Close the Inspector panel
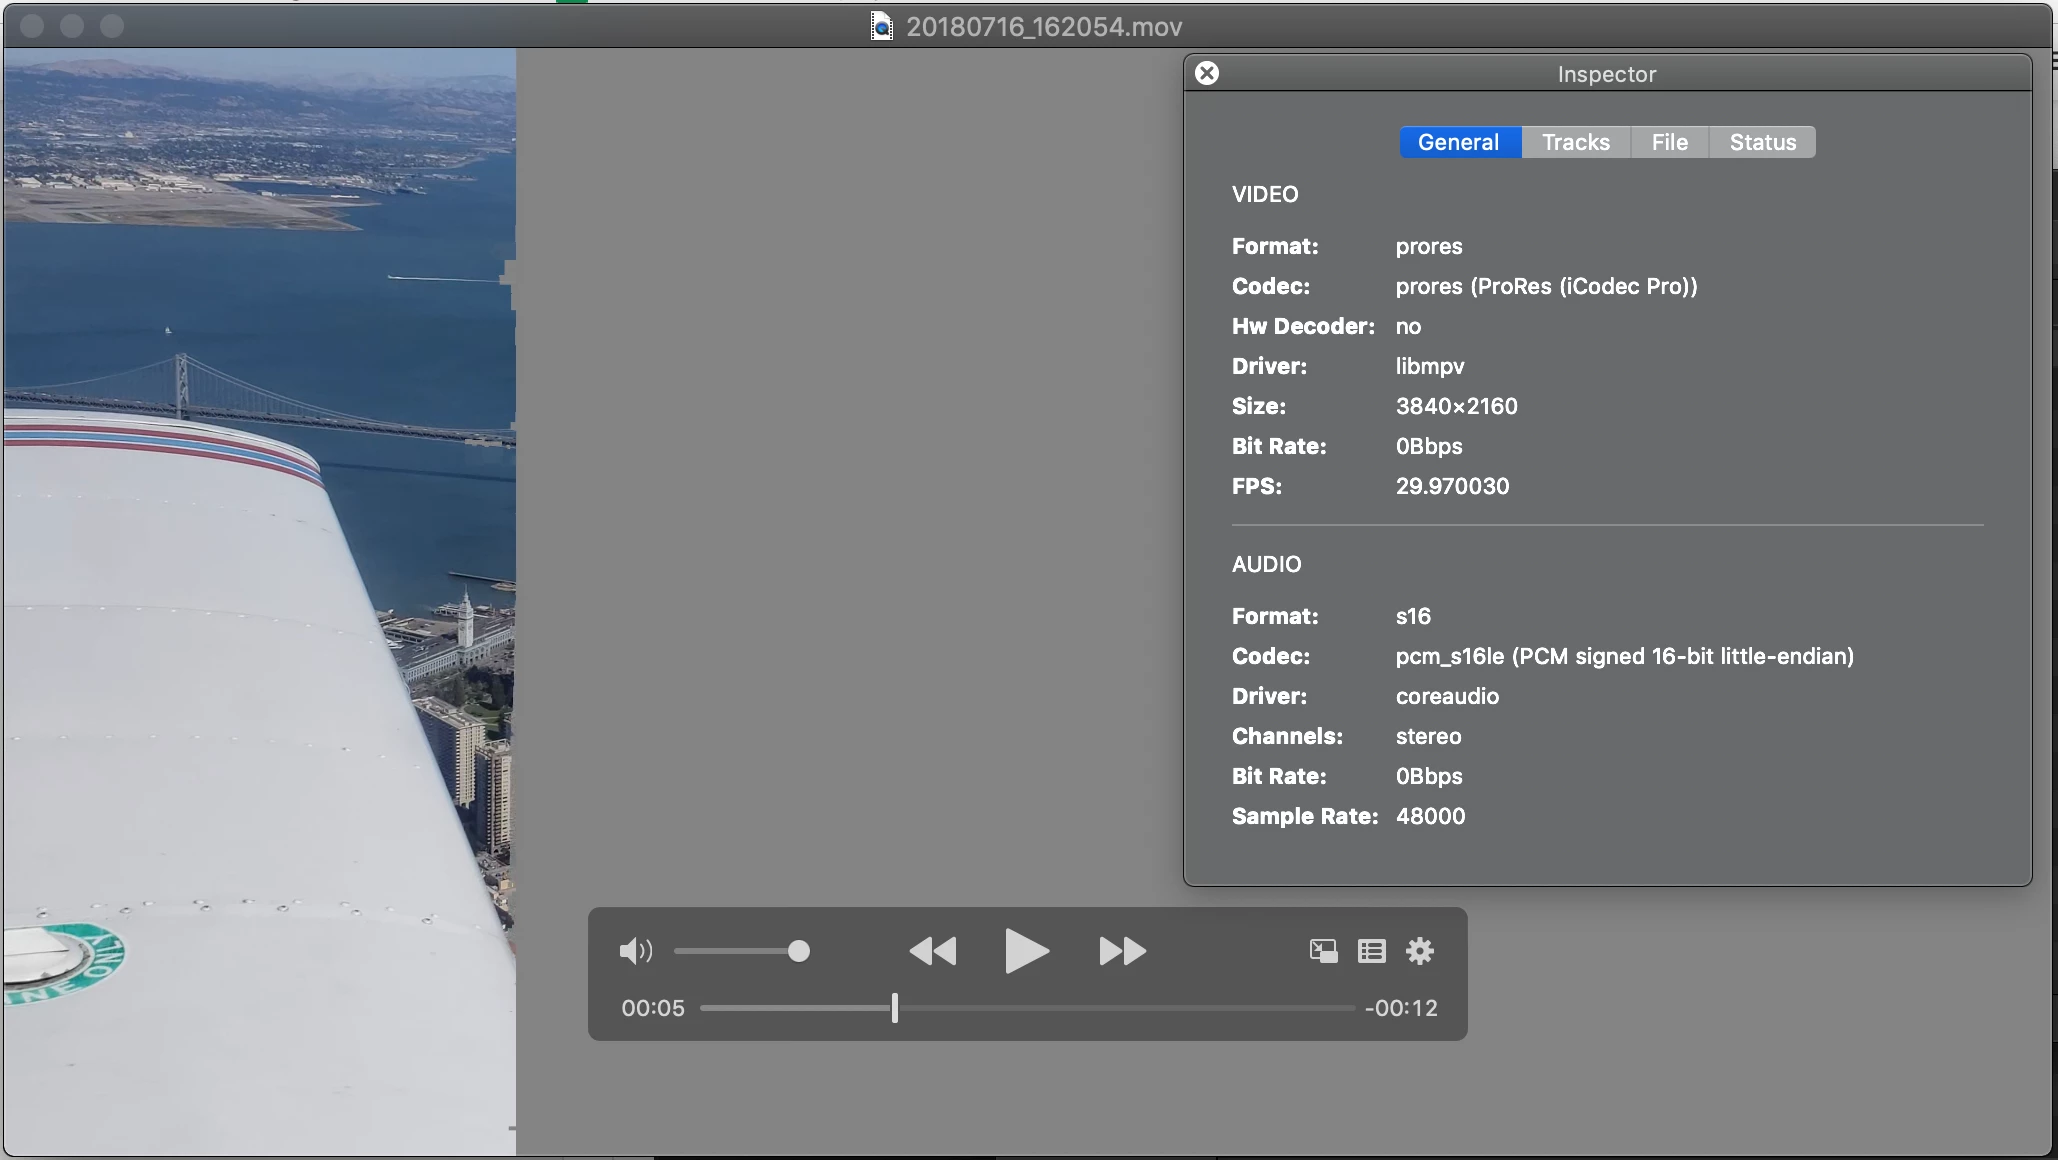Screen dimensions: 2058x1160 tap(1207, 73)
